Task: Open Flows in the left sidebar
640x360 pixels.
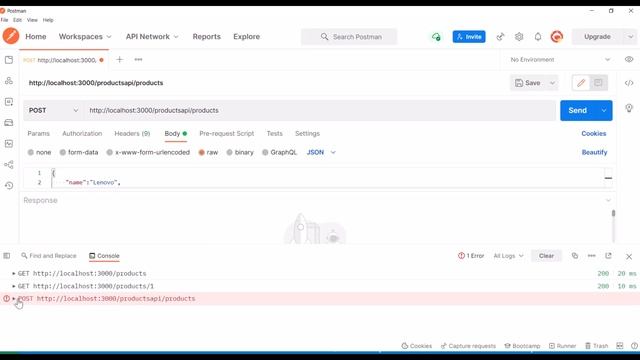Action: (x=9, y=164)
